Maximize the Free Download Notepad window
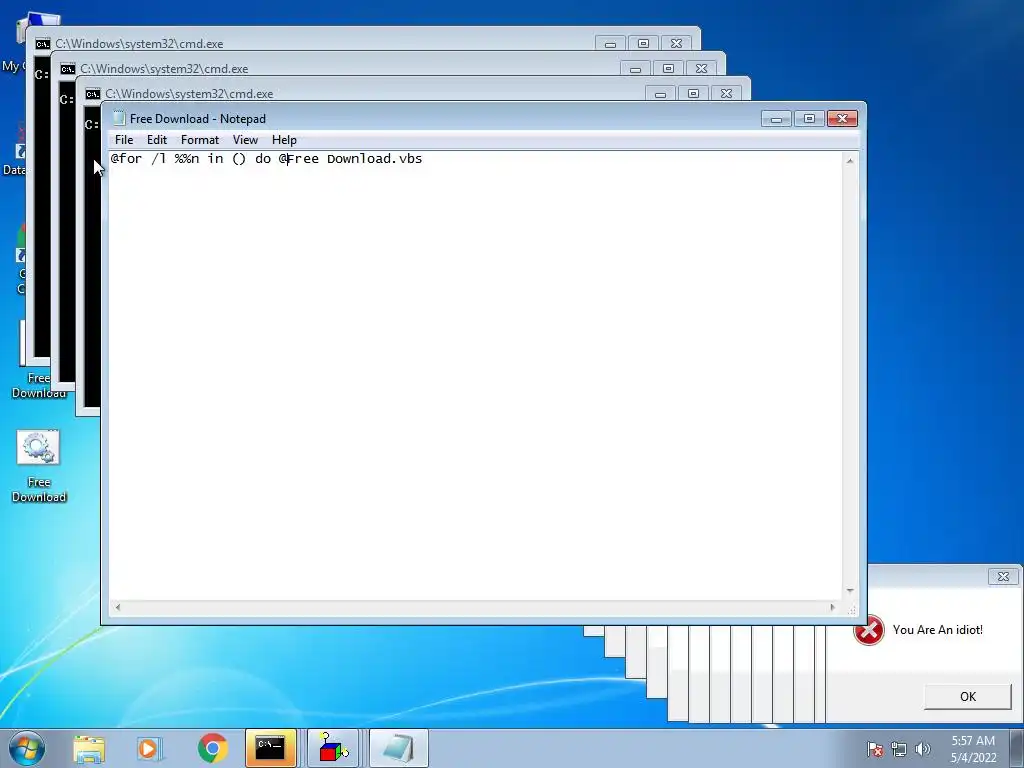The image size is (1024, 768). (x=809, y=119)
